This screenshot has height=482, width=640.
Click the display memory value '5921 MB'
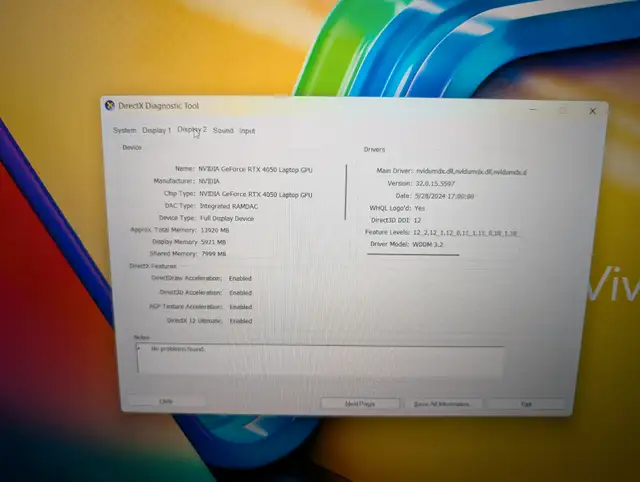(x=213, y=242)
